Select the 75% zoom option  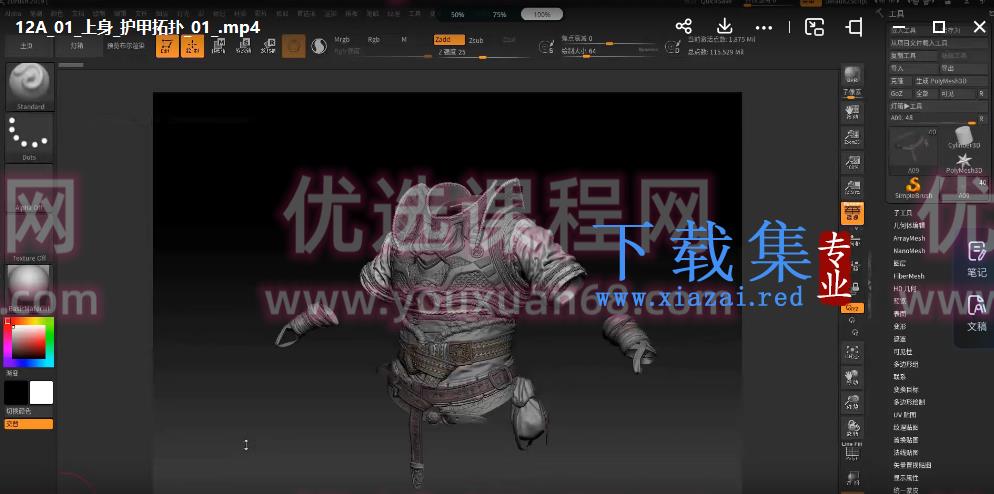click(x=500, y=15)
